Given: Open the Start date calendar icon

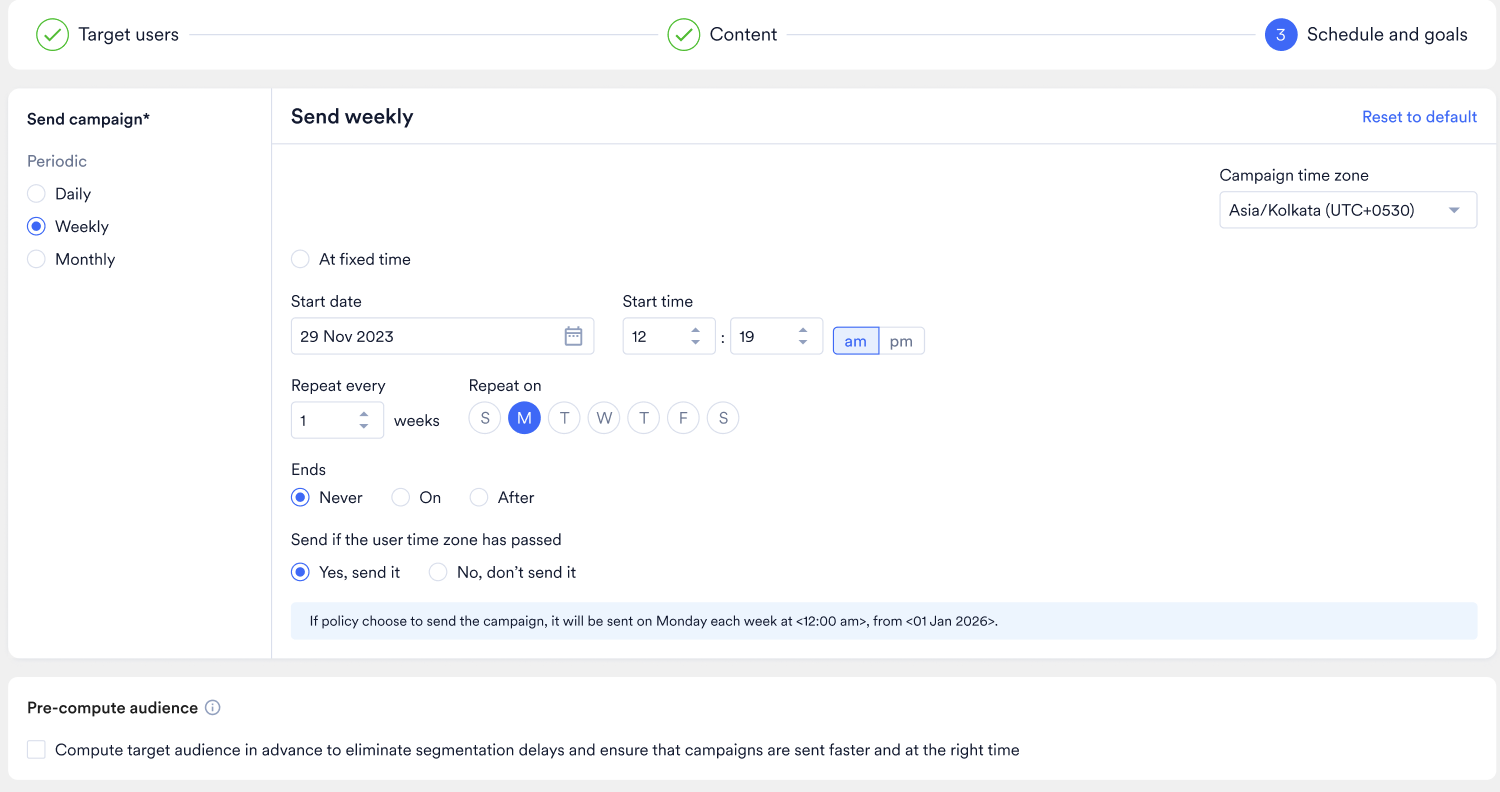Looking at the screenshot, I should coord(573,336).
